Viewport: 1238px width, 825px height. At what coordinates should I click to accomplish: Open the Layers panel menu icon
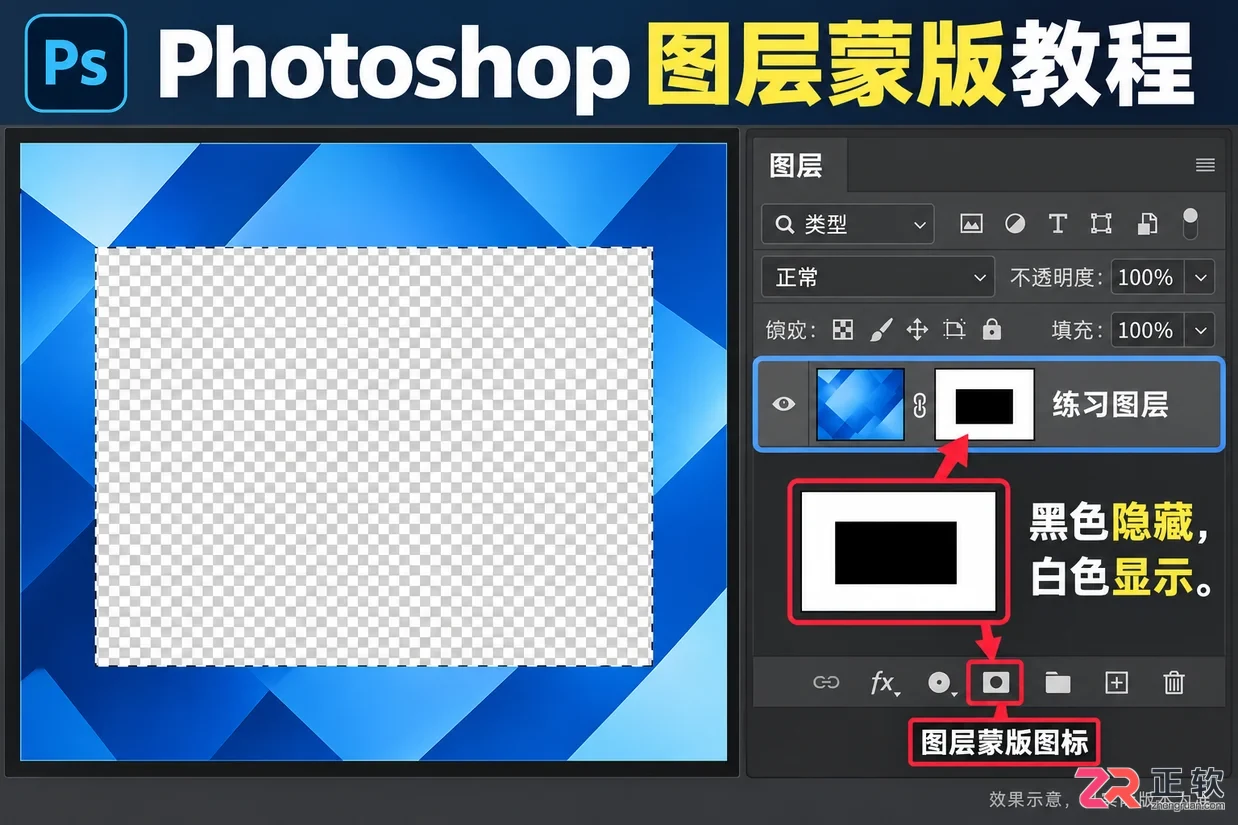tap(1204, 165)
